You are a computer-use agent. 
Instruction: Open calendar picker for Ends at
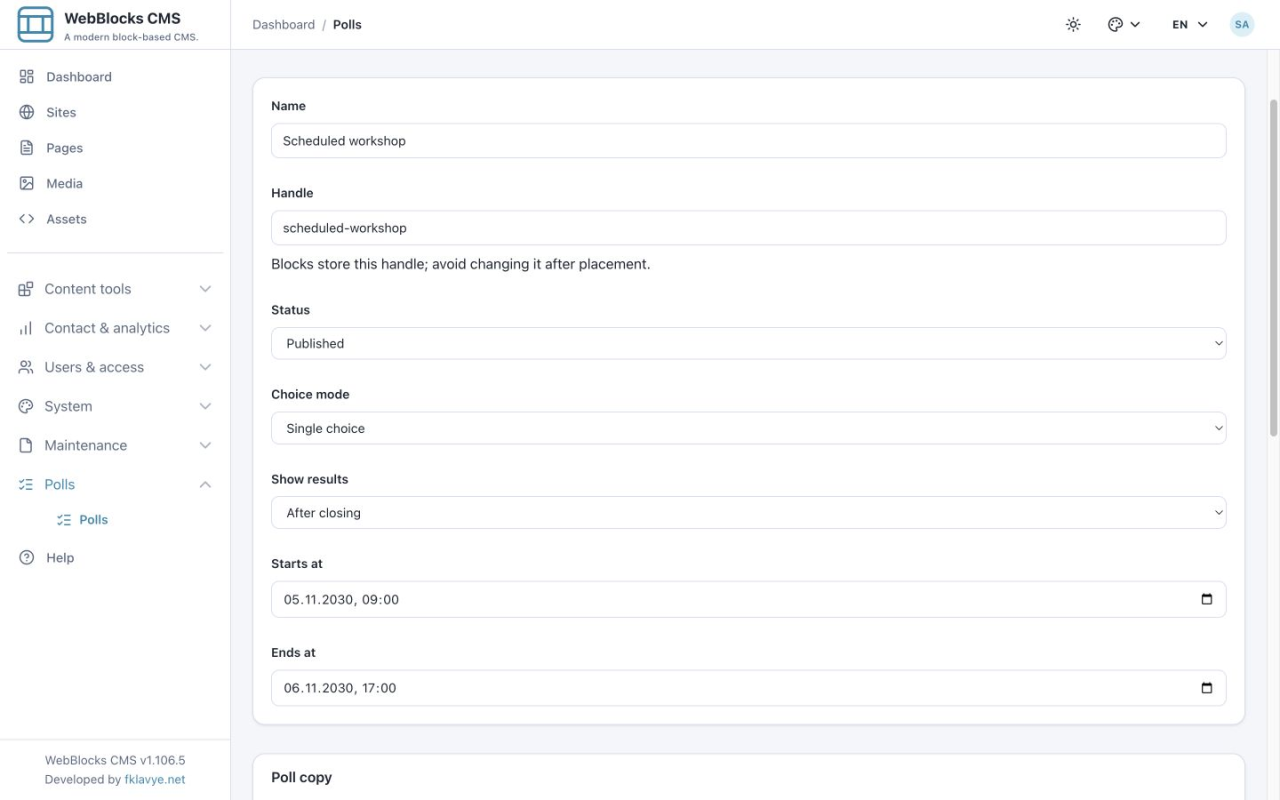tap(1206, 688)
